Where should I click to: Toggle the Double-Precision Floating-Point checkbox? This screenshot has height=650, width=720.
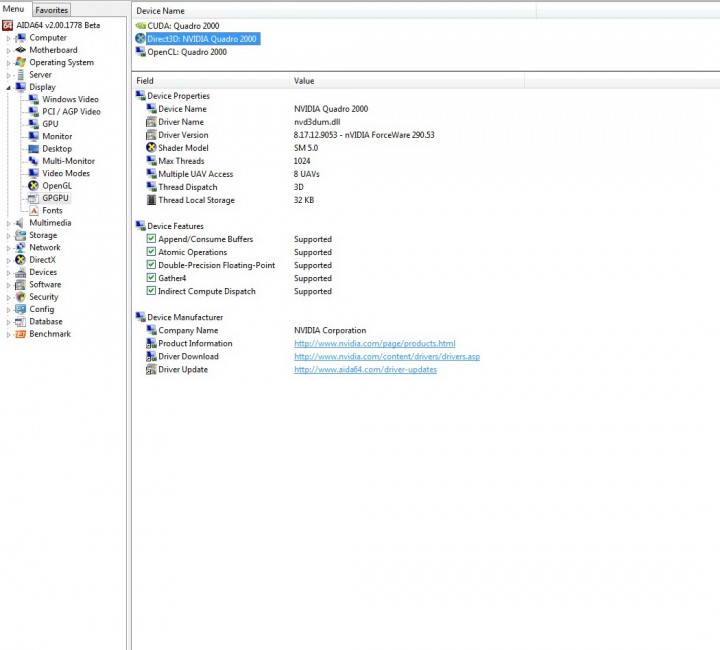(151, 265)
